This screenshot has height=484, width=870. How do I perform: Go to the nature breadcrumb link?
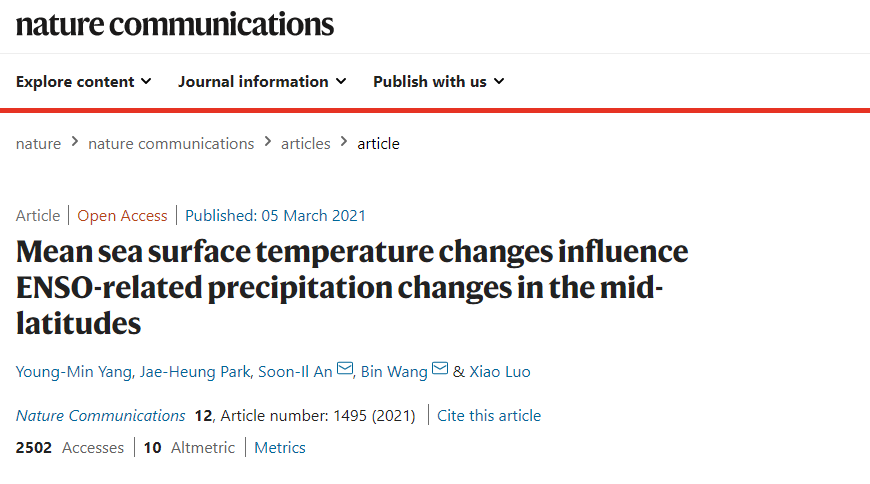(38, 143)
